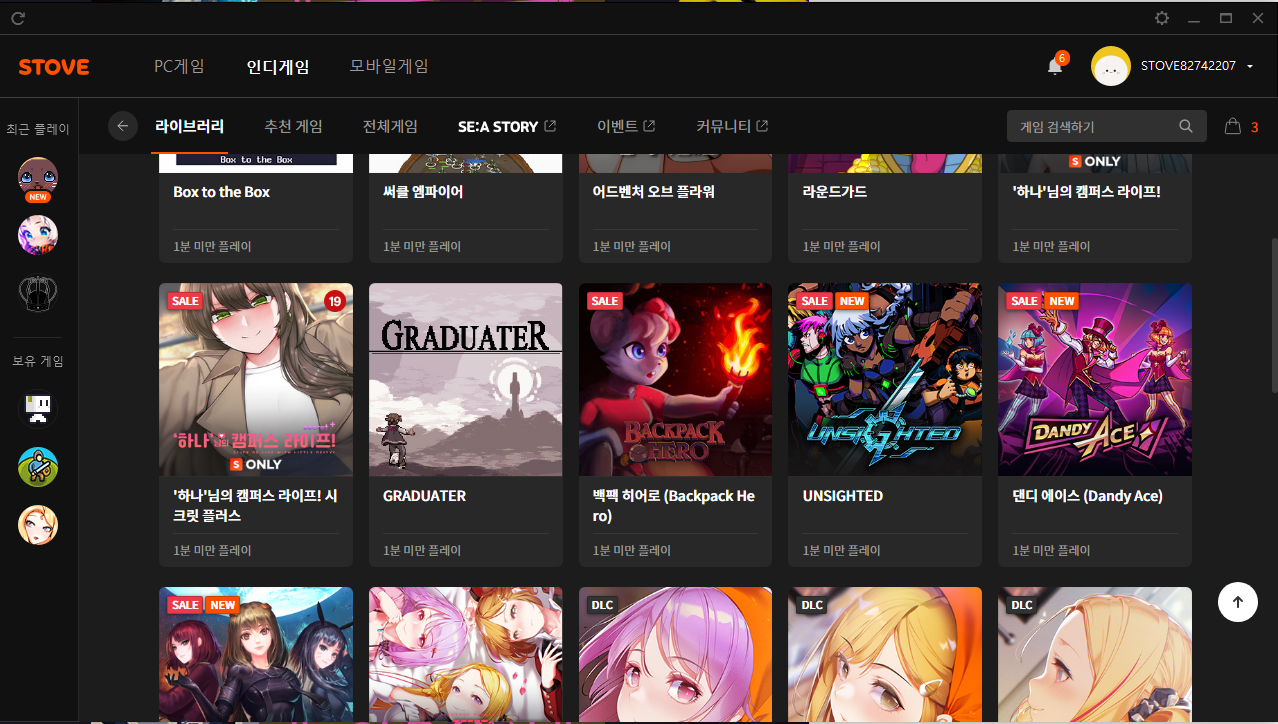
Task: Expand the STOVE82742207 account dropdown
Action: click(1250, 67)
